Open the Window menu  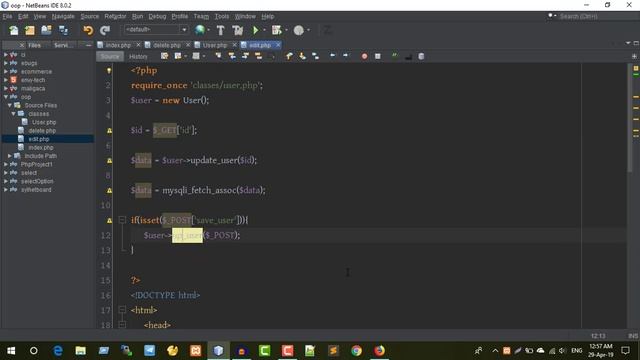pos(245,16)
